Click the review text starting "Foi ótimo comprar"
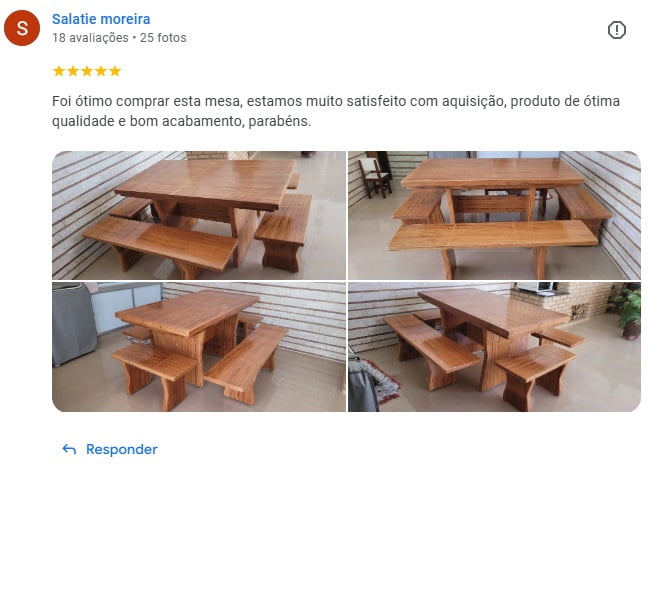Viewport: 657px width, 590px height. (x=336, y=111)
